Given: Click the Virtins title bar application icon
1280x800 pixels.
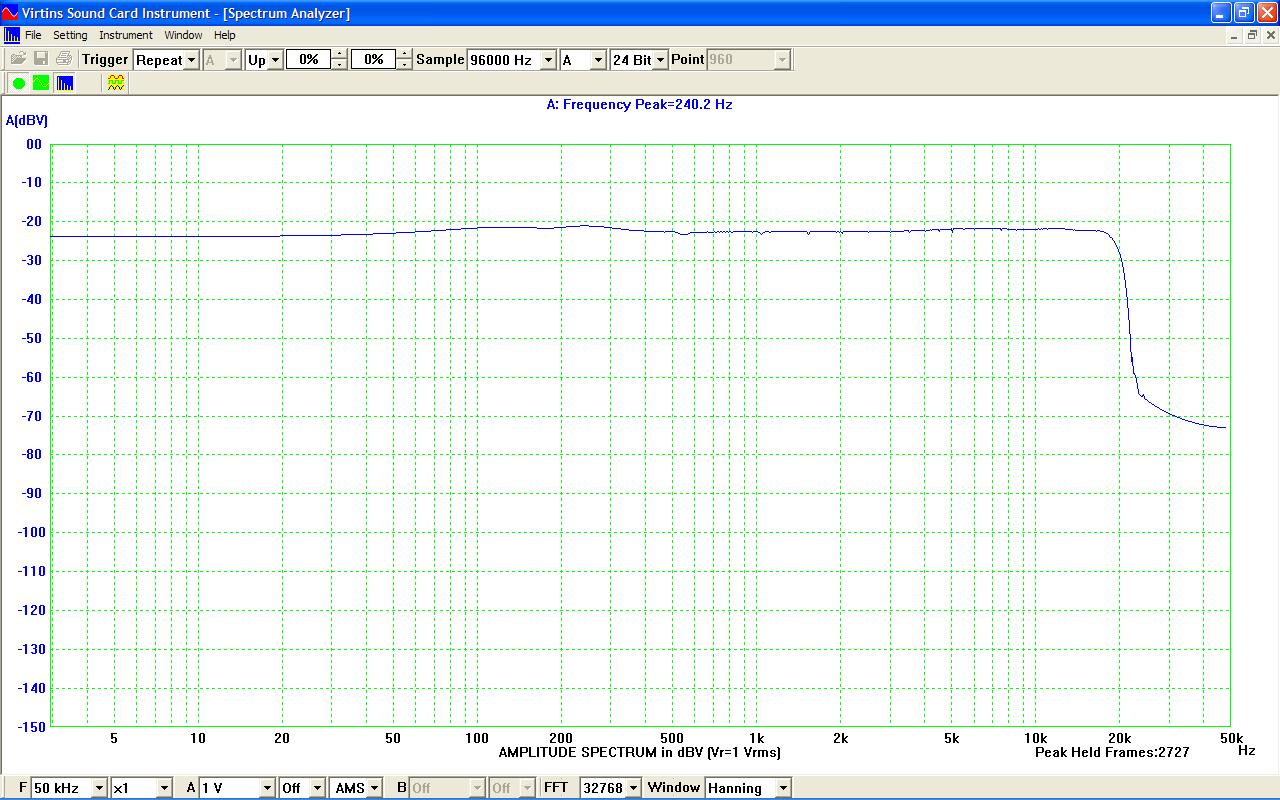Looking at the screenshot, I should point(10,13).
